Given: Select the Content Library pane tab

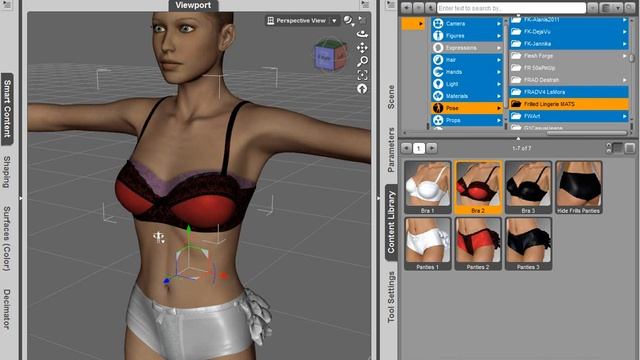Looking at the screenshot, I should [x=391, y=222].
